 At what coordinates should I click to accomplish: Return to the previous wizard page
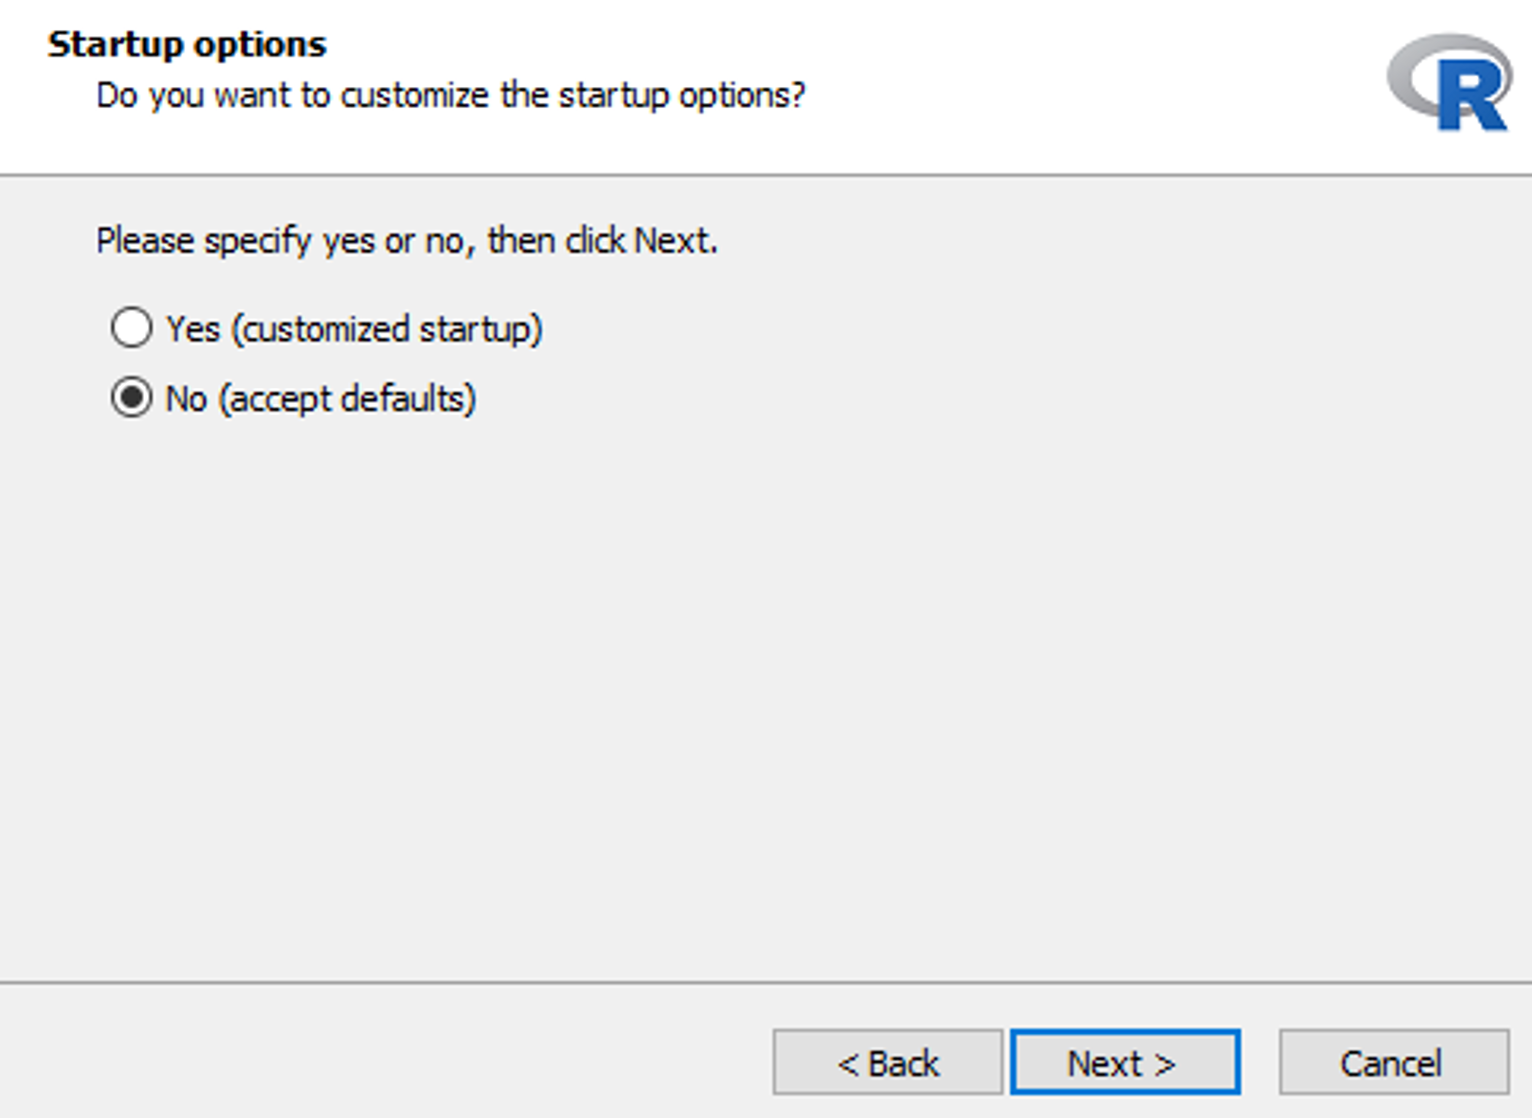tap(888, 1062)
